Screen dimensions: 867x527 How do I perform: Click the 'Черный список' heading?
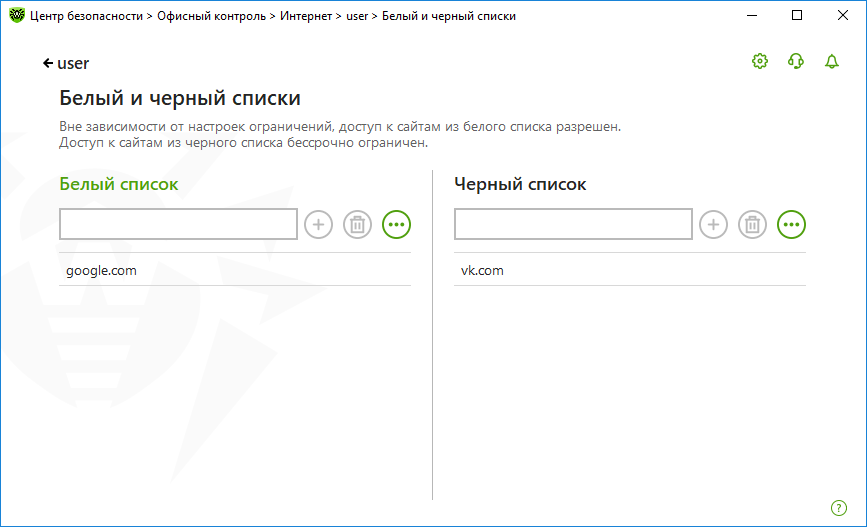click(520, 184)
